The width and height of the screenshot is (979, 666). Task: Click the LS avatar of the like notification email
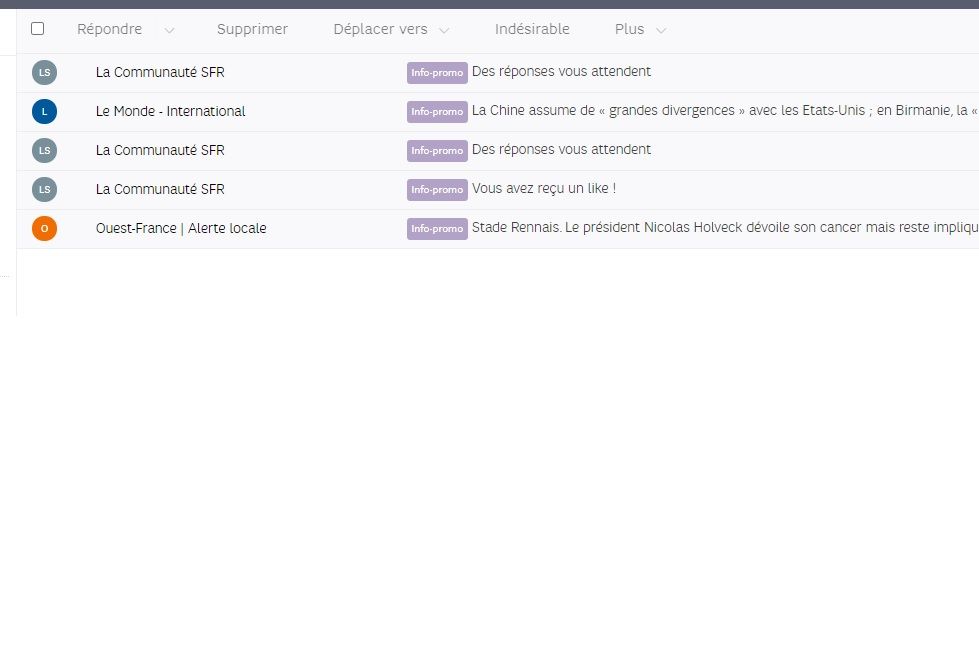pos(44,189)
